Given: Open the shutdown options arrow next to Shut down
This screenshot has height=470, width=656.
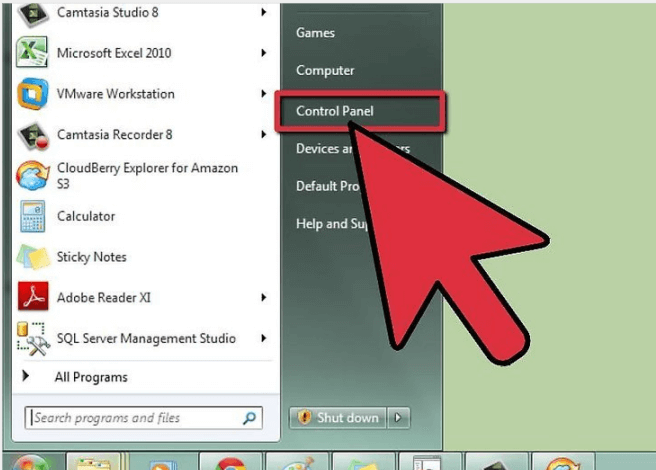Looking at the screenshot, I should (398, 418).
